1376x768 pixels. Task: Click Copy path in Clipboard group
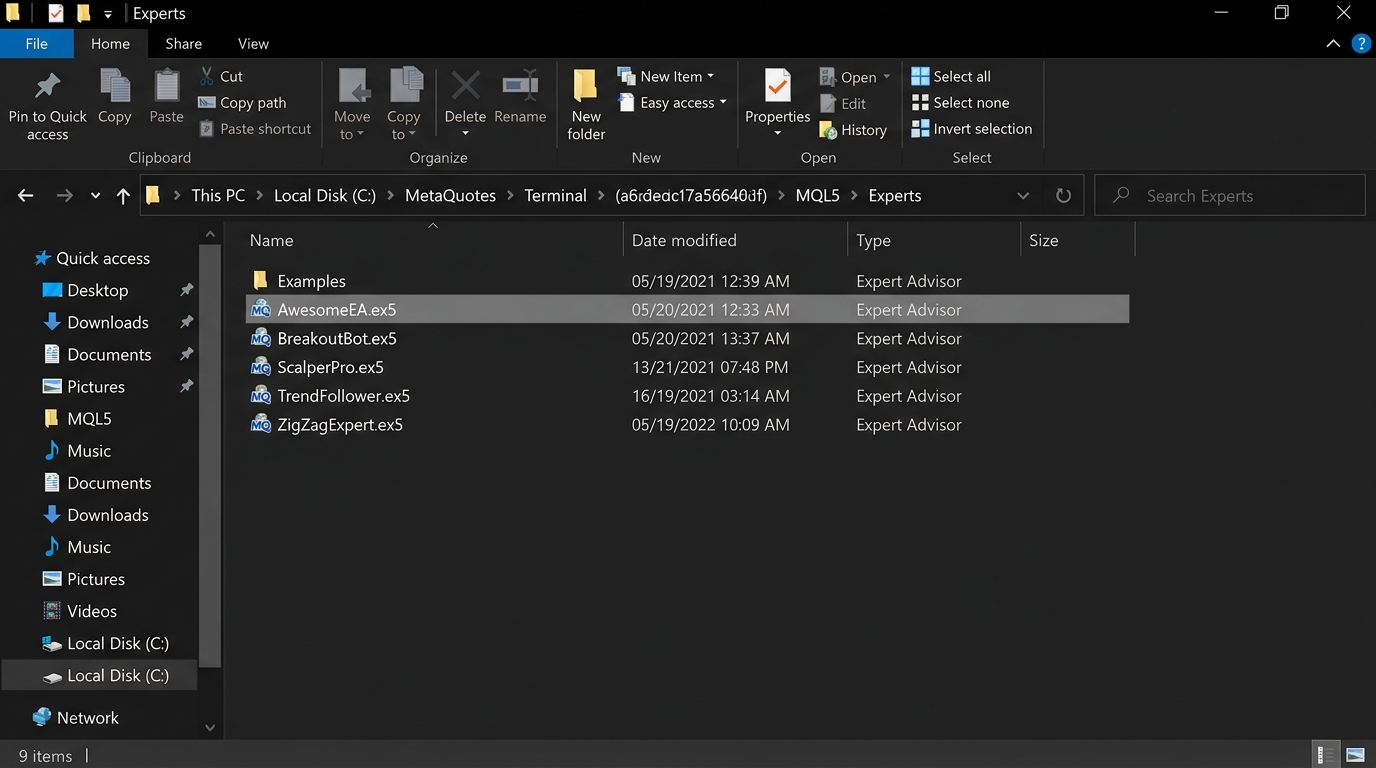tap(243, 102)
